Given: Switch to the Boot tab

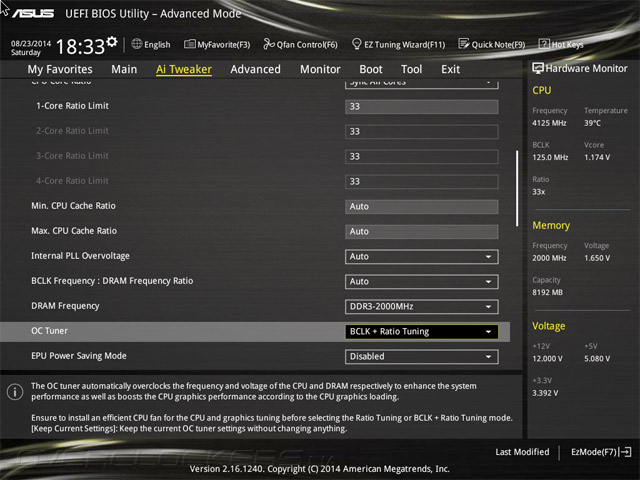Looking at the screenshot, I should pyautogui.click(x=371, y=69).
